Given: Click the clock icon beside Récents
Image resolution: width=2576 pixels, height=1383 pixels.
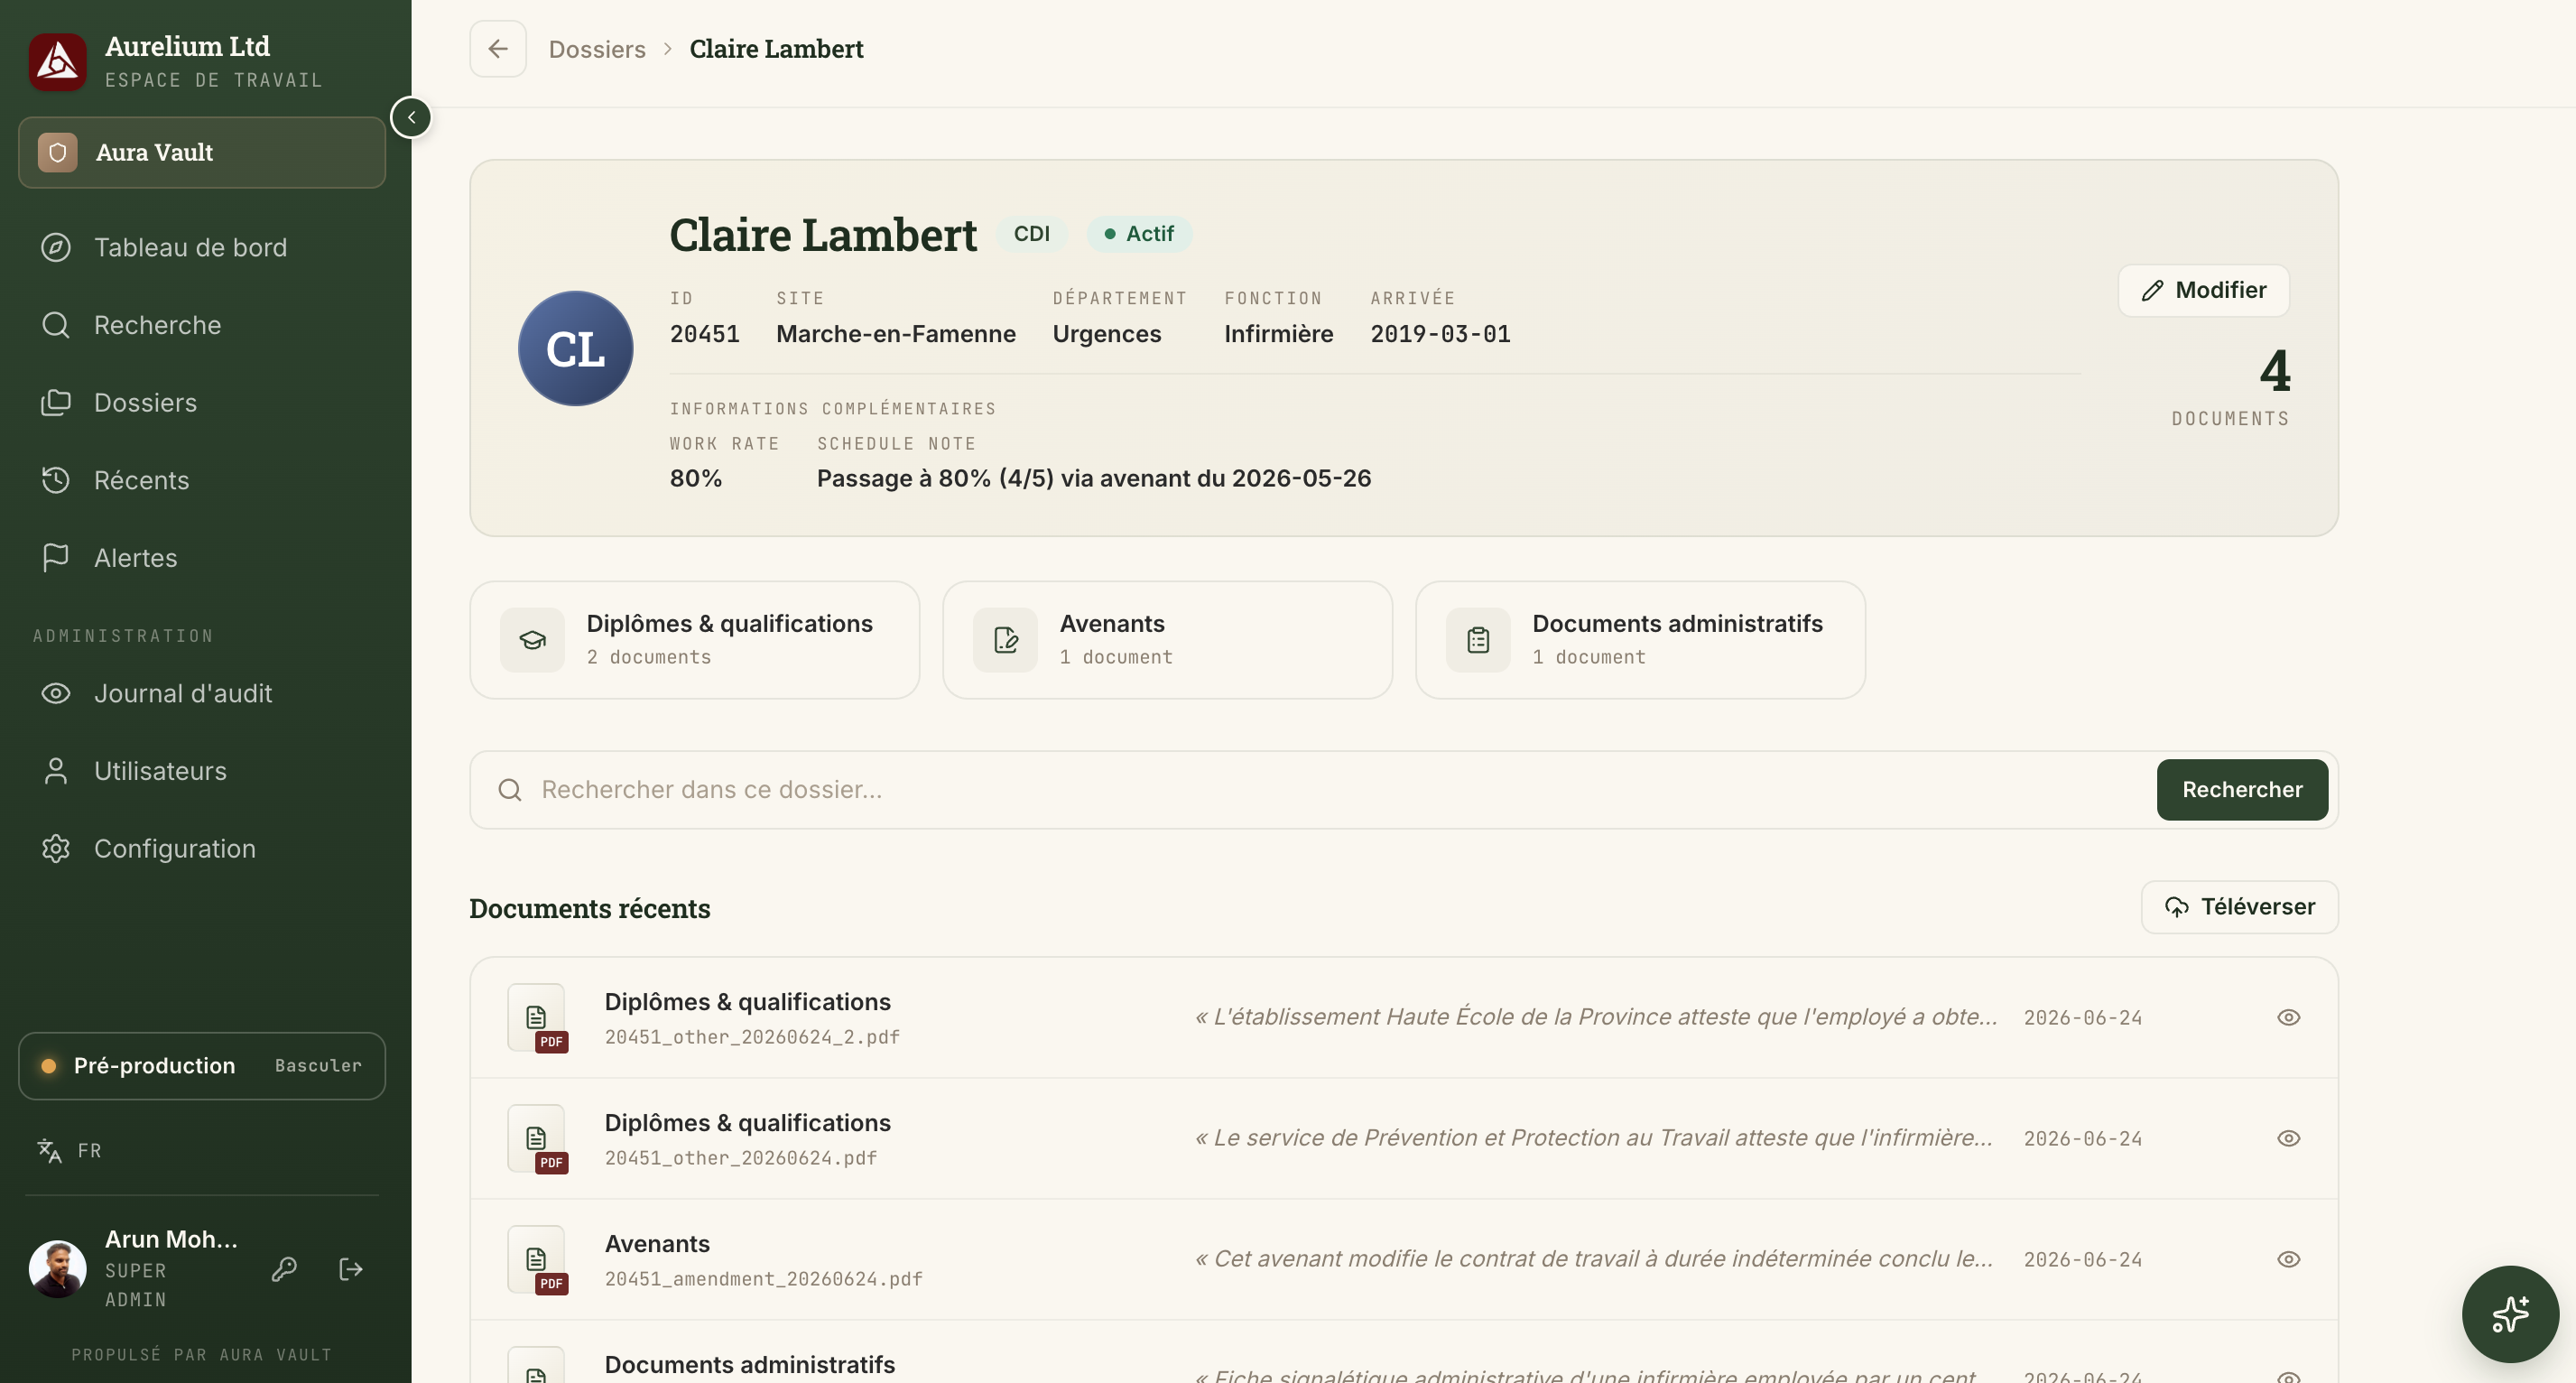Looking at the screenshot, I should coord(56,480).
